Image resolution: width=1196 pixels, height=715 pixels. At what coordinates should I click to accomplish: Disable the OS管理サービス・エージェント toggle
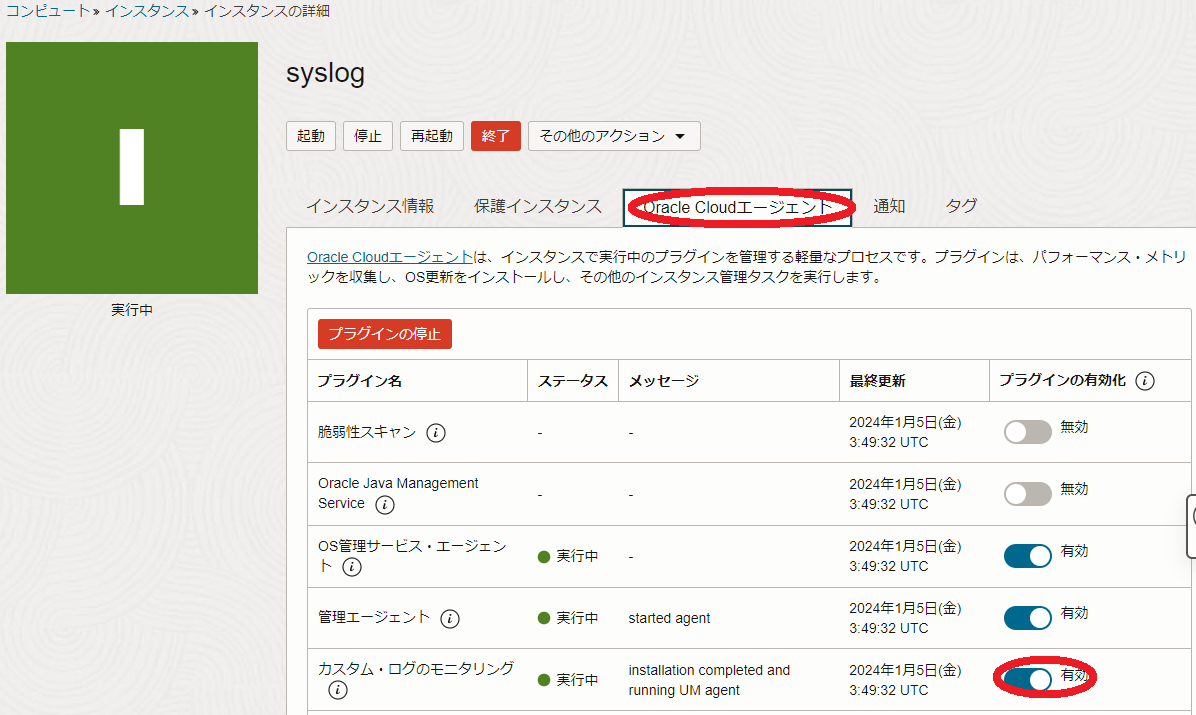1028,556
